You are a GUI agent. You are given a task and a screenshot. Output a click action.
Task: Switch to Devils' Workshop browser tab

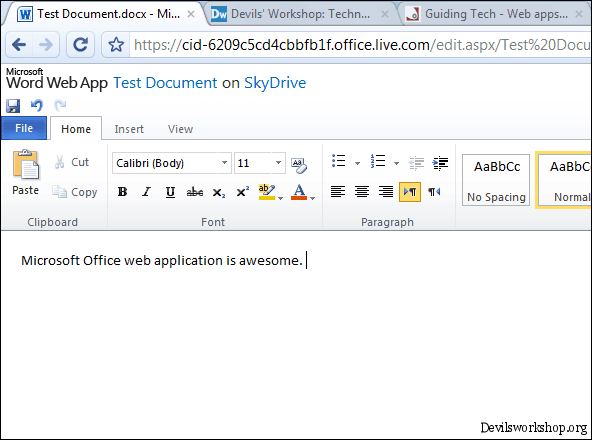click(300, 14)
